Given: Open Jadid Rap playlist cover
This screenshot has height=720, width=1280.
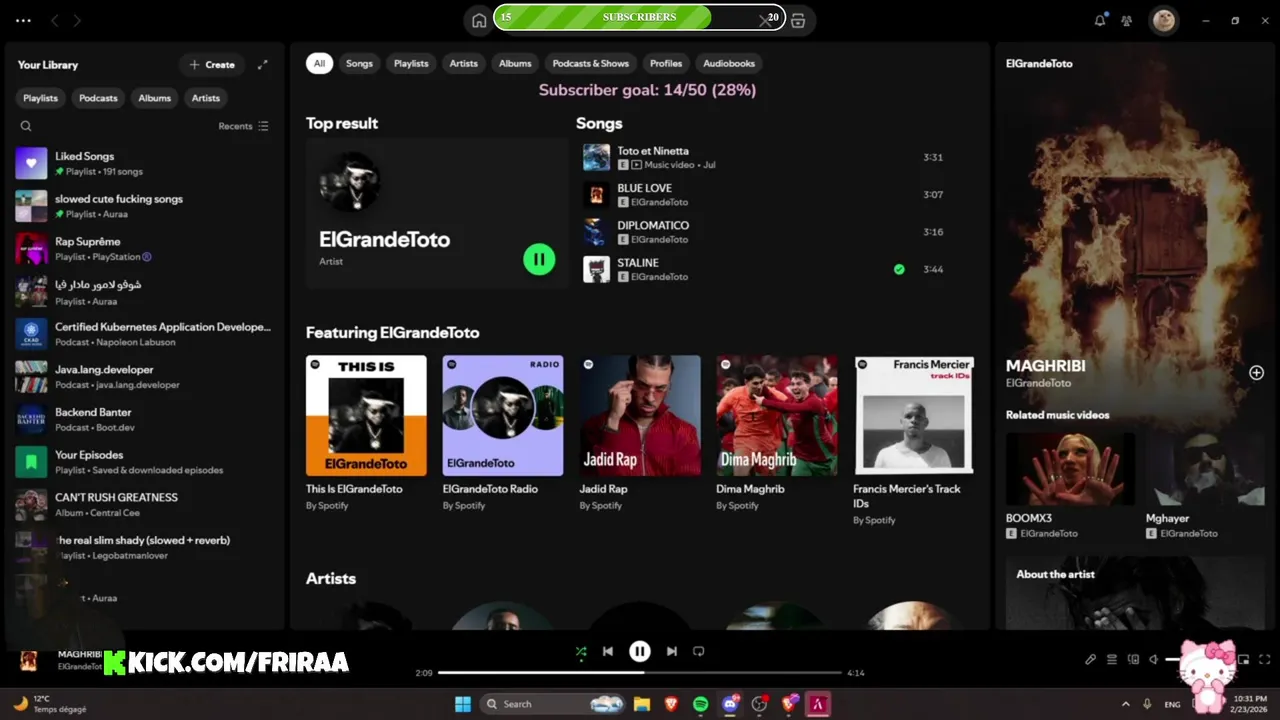Looking at the screenshot, I should coord(640,415).
